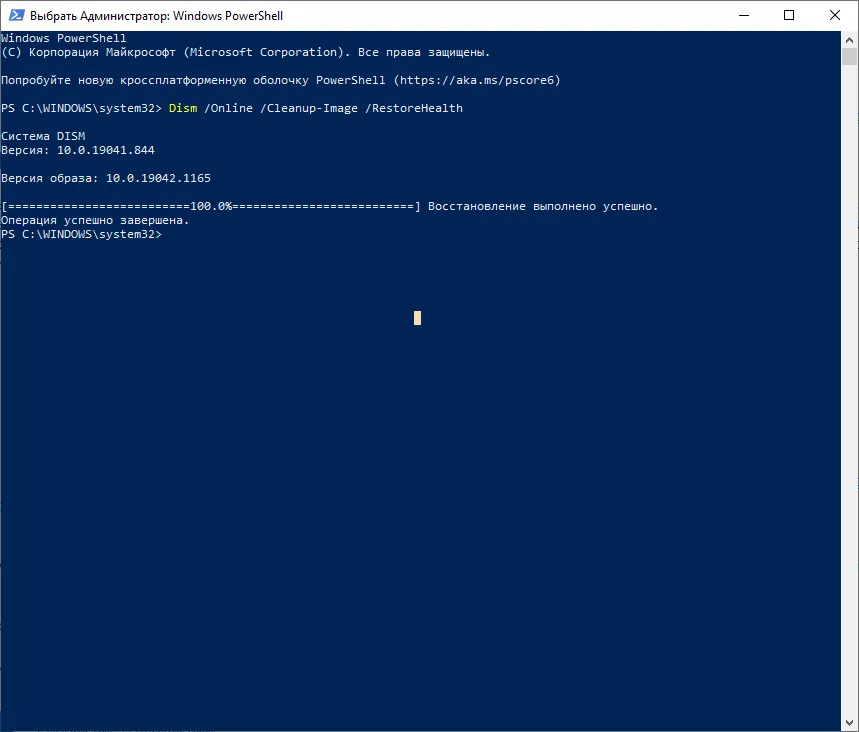Click the https://aka.ms/pscore6 URL text
The height and width of the screenshot is (732, 859).
click(x=477, y=81)
